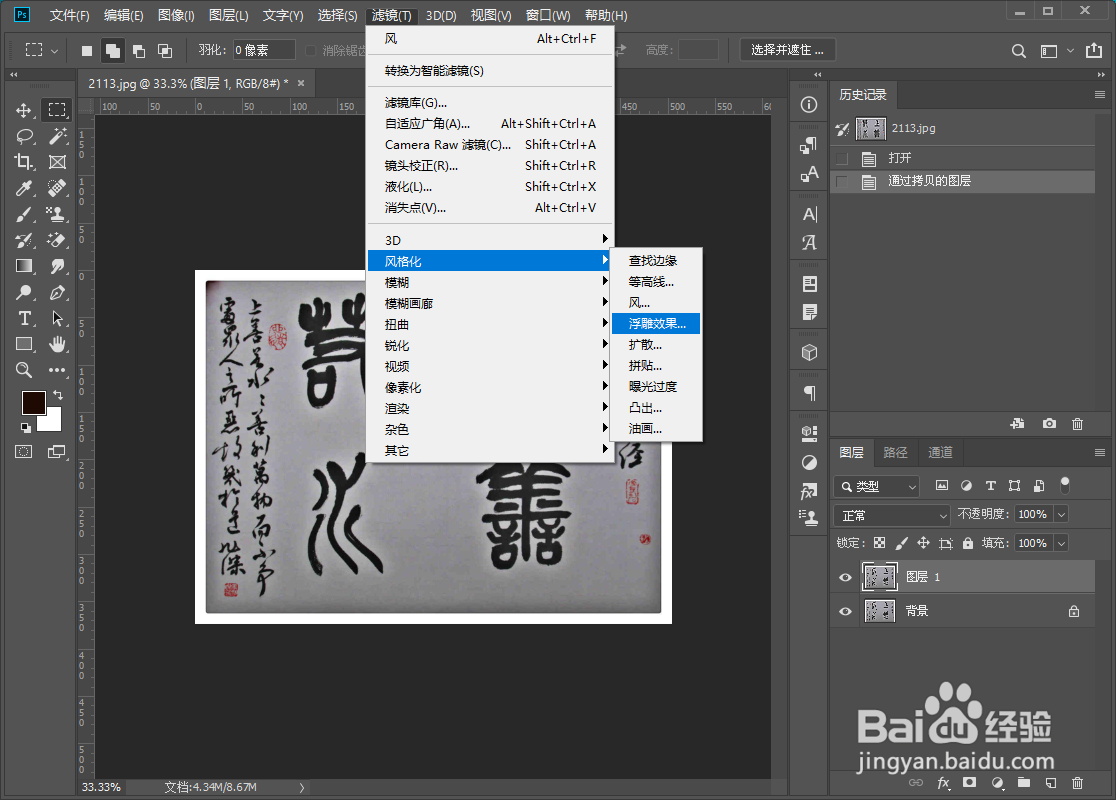Add layer mask icon at panel bottom
Viewport: 1116px width, 800px height.
point(969,782)
